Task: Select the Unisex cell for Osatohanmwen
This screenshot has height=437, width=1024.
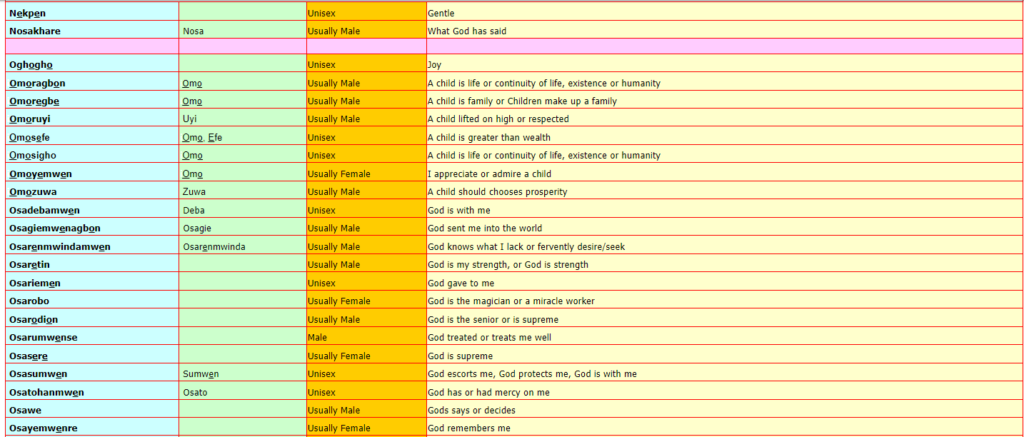Action: (322, 392)
